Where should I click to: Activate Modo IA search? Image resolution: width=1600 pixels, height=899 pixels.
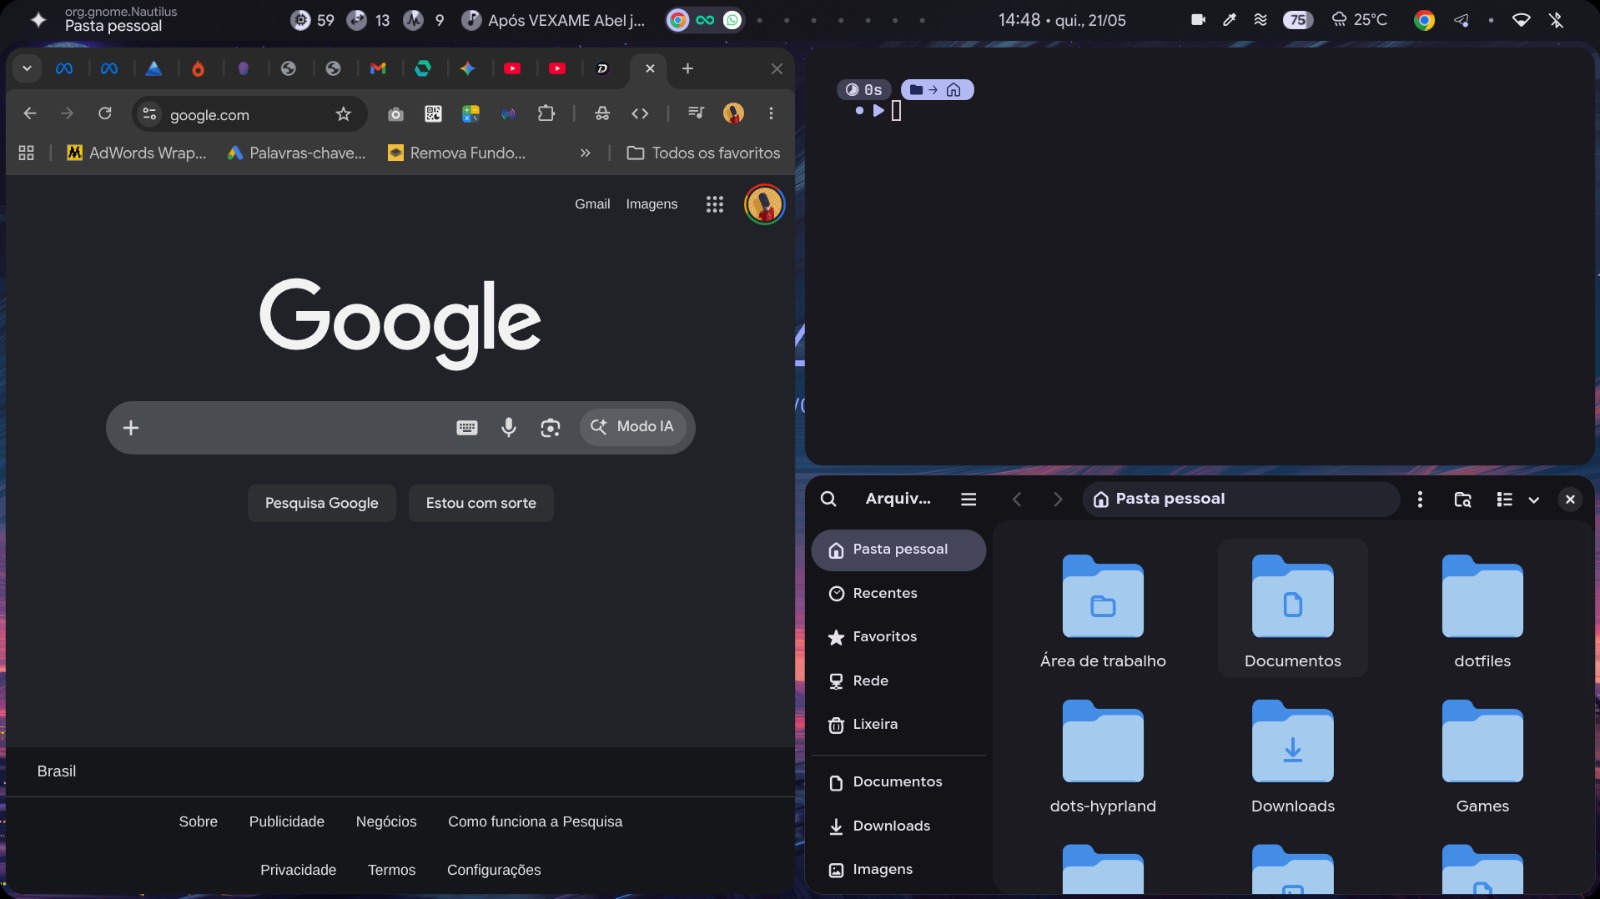[633, 427]
